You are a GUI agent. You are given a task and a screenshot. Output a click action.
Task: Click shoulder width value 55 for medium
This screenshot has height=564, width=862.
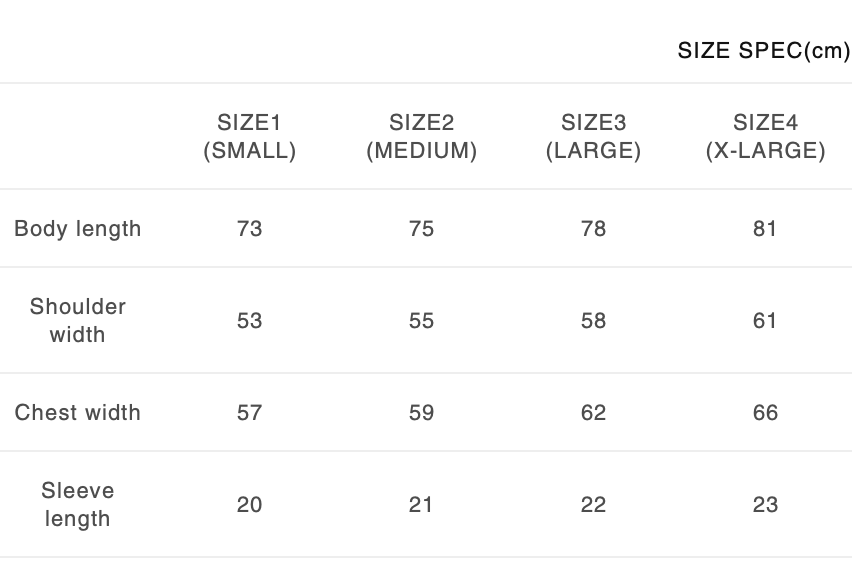[421, 321]
